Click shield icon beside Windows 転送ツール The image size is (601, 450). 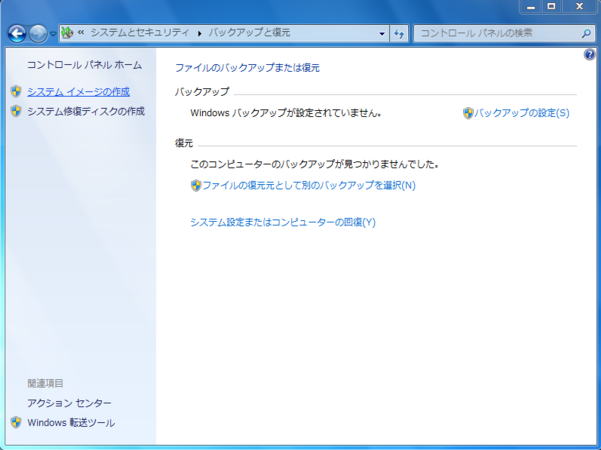(16, 422)
